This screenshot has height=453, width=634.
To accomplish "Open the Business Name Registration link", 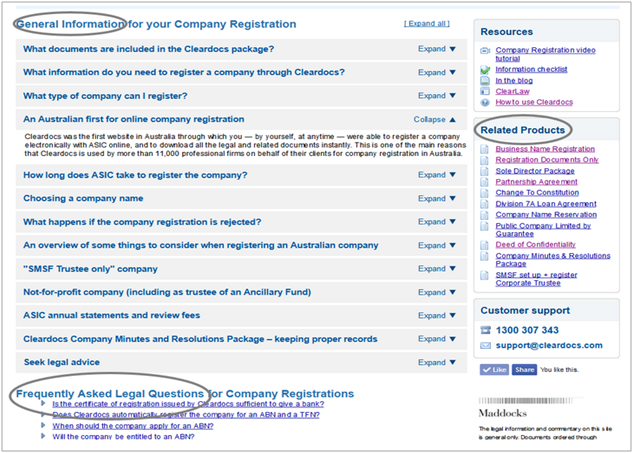I will tap(545, 149).
